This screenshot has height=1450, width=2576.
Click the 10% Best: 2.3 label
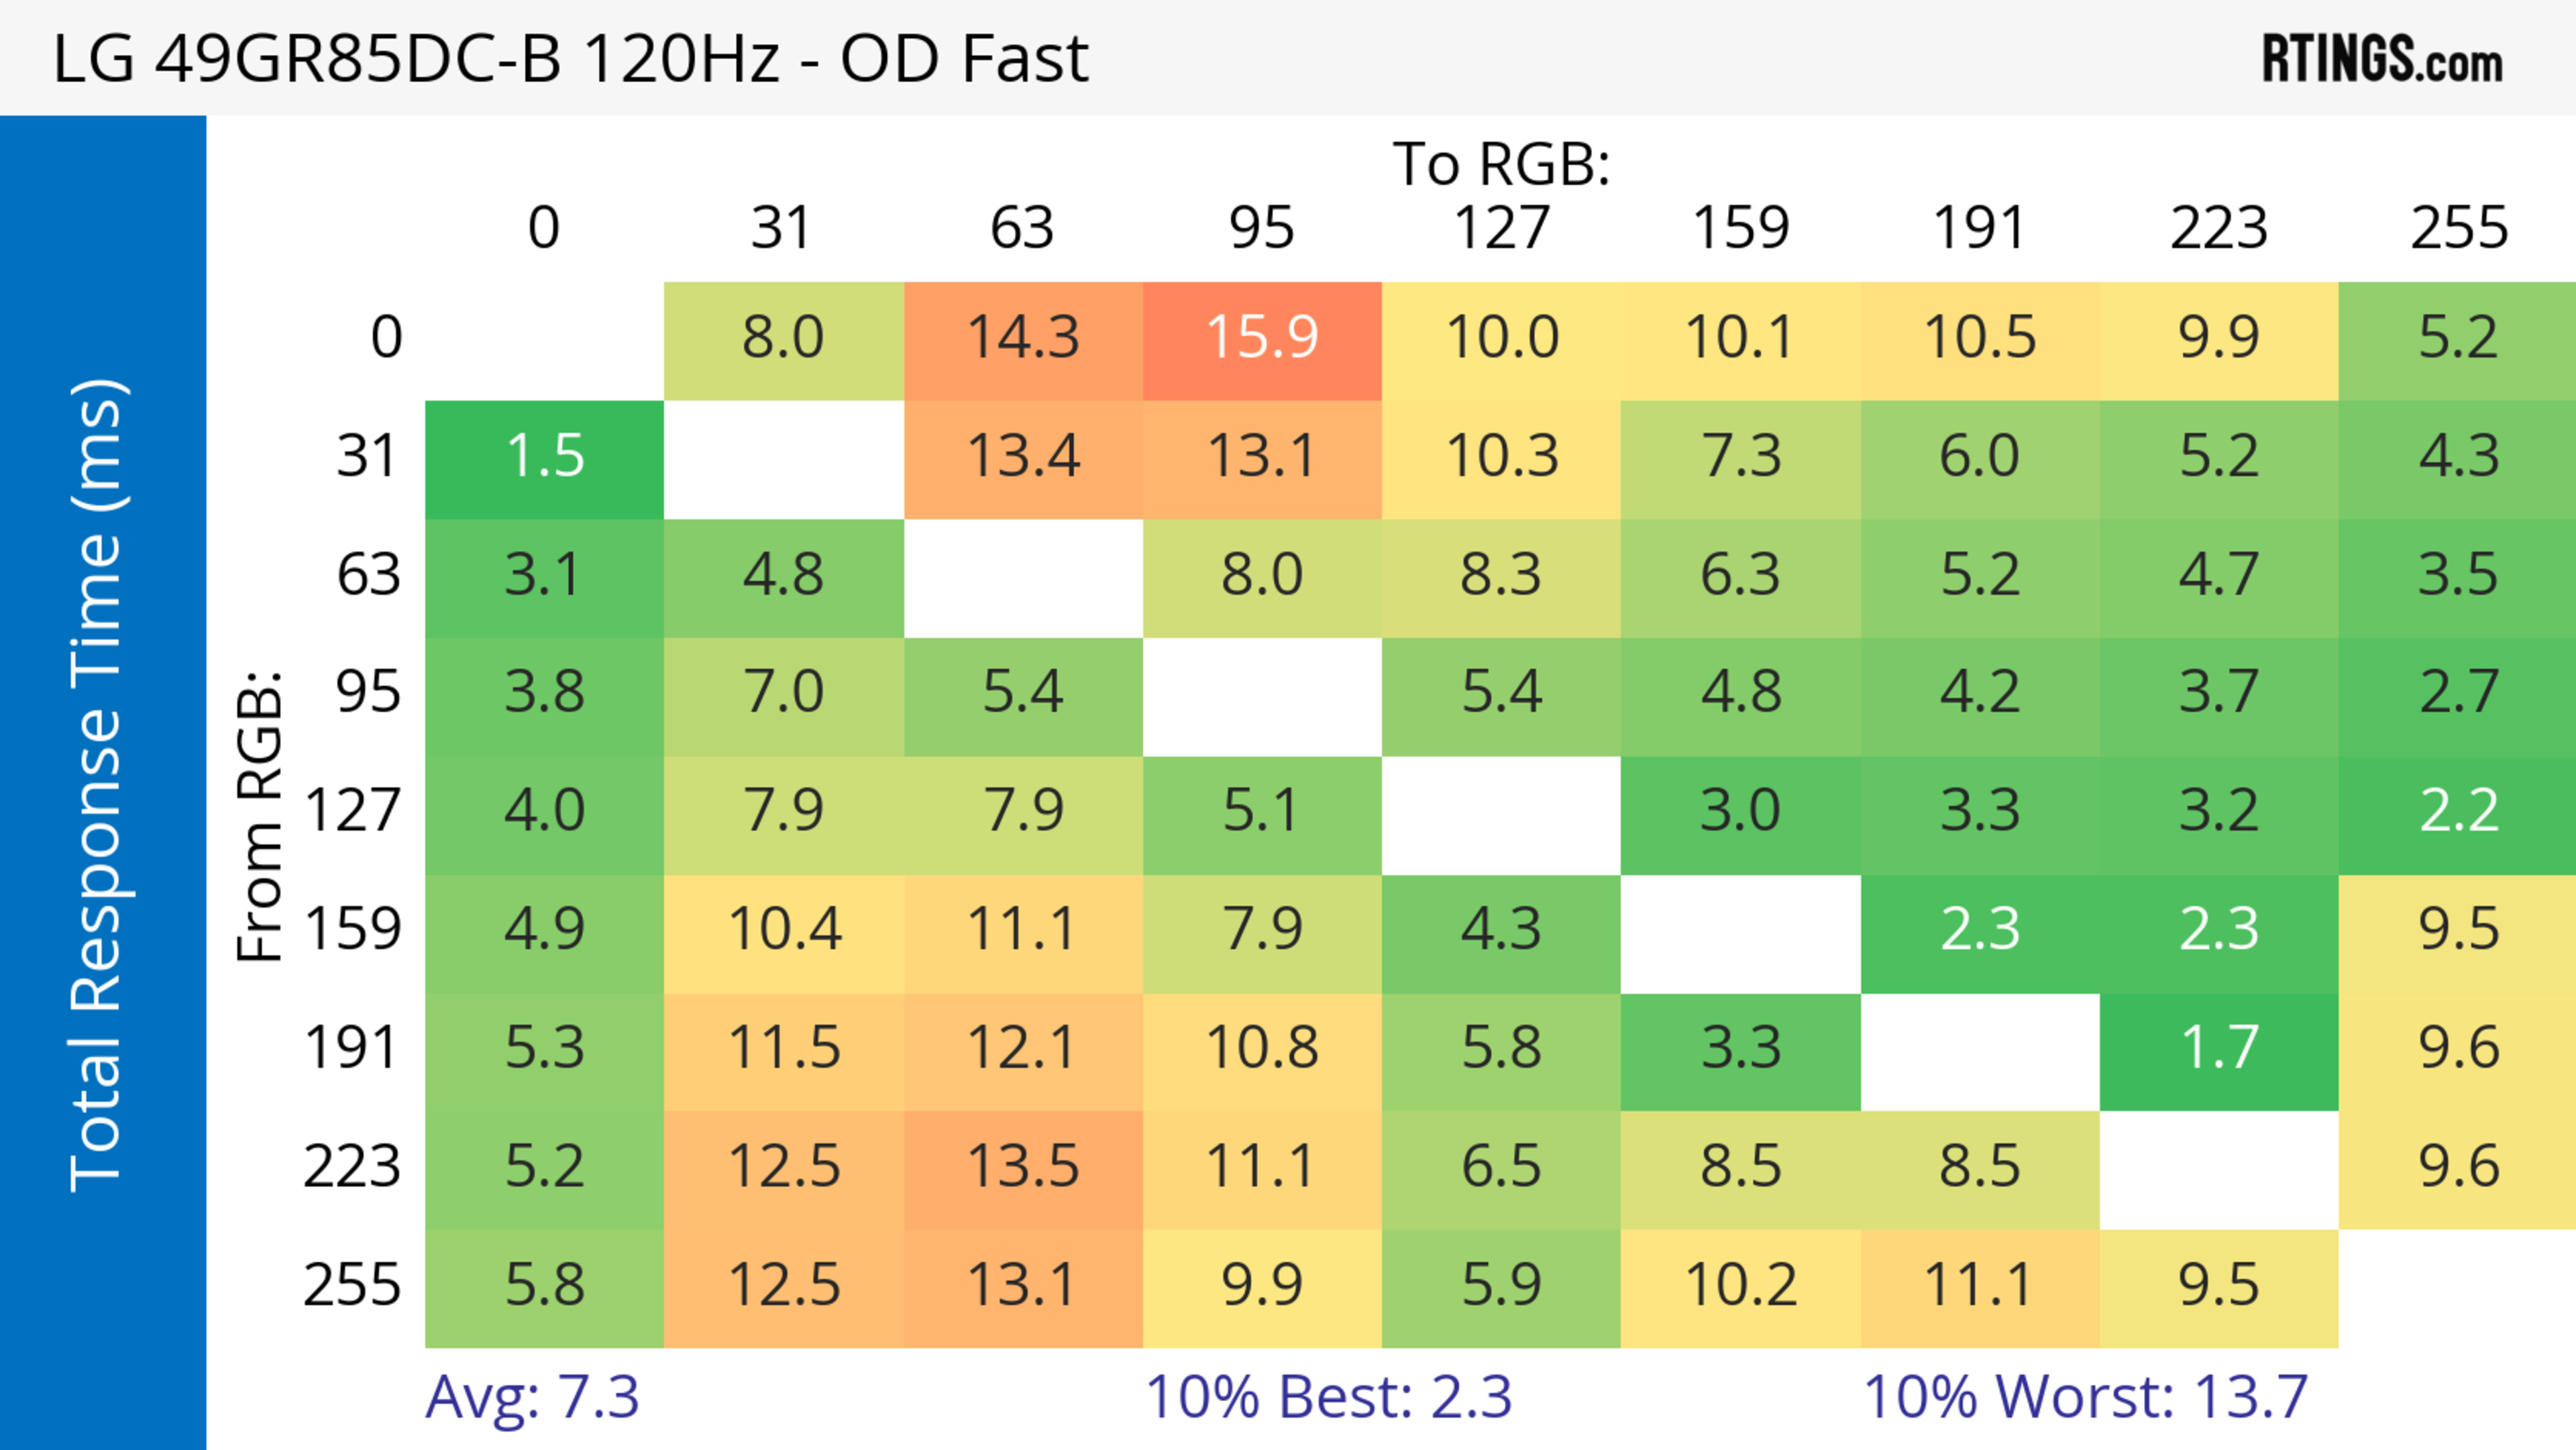coord(1328,1396)
